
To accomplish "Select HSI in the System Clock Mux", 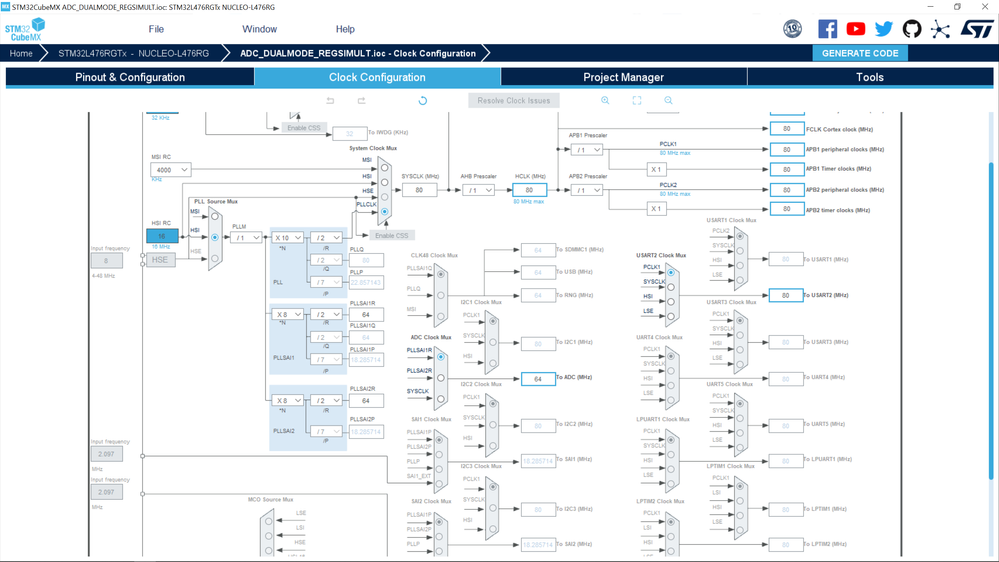I will (x=384, y=183).
